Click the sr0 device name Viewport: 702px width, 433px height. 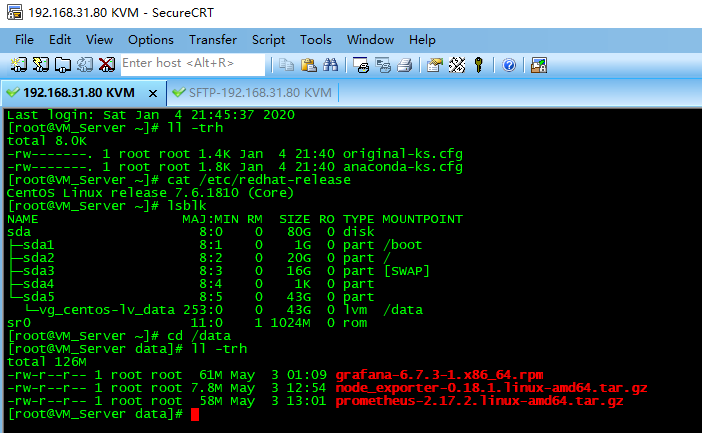click(19, 323)
